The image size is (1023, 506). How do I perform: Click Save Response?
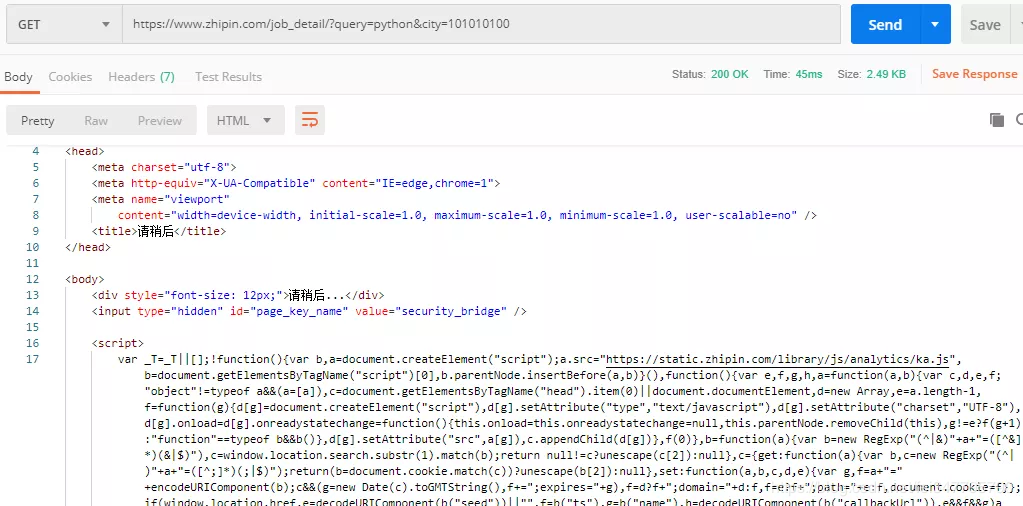click(x=975, y=74)
